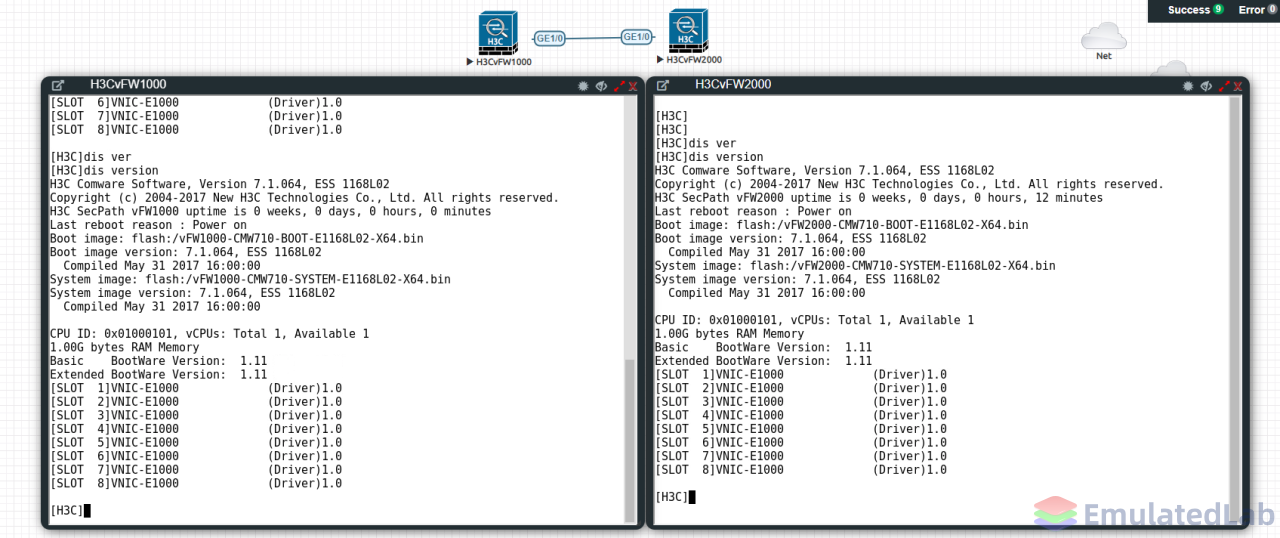Toggle visibility eye in H3CvFW1000 console header
This screenshot has height=538, width=1280.
point(601,86)
